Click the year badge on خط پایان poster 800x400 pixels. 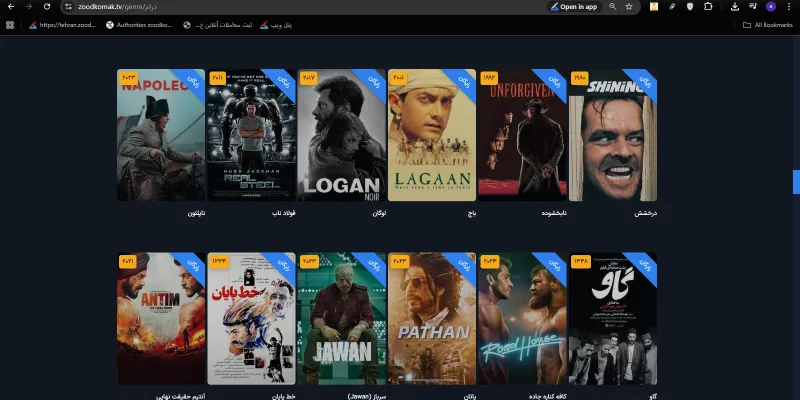219,261
